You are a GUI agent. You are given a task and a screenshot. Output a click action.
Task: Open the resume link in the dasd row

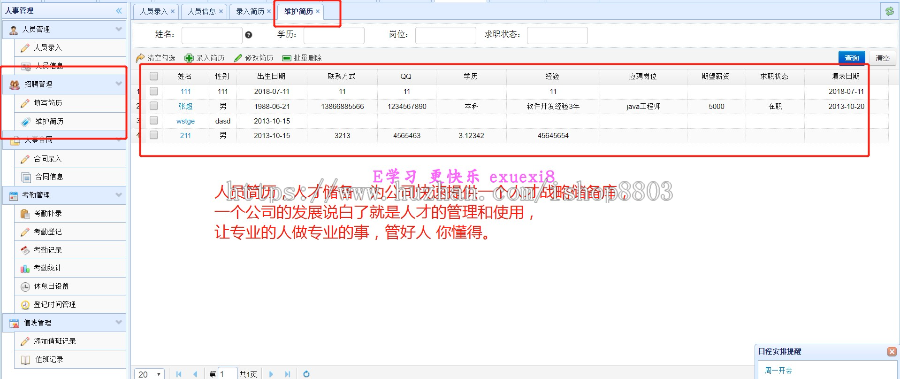(185, 121)
